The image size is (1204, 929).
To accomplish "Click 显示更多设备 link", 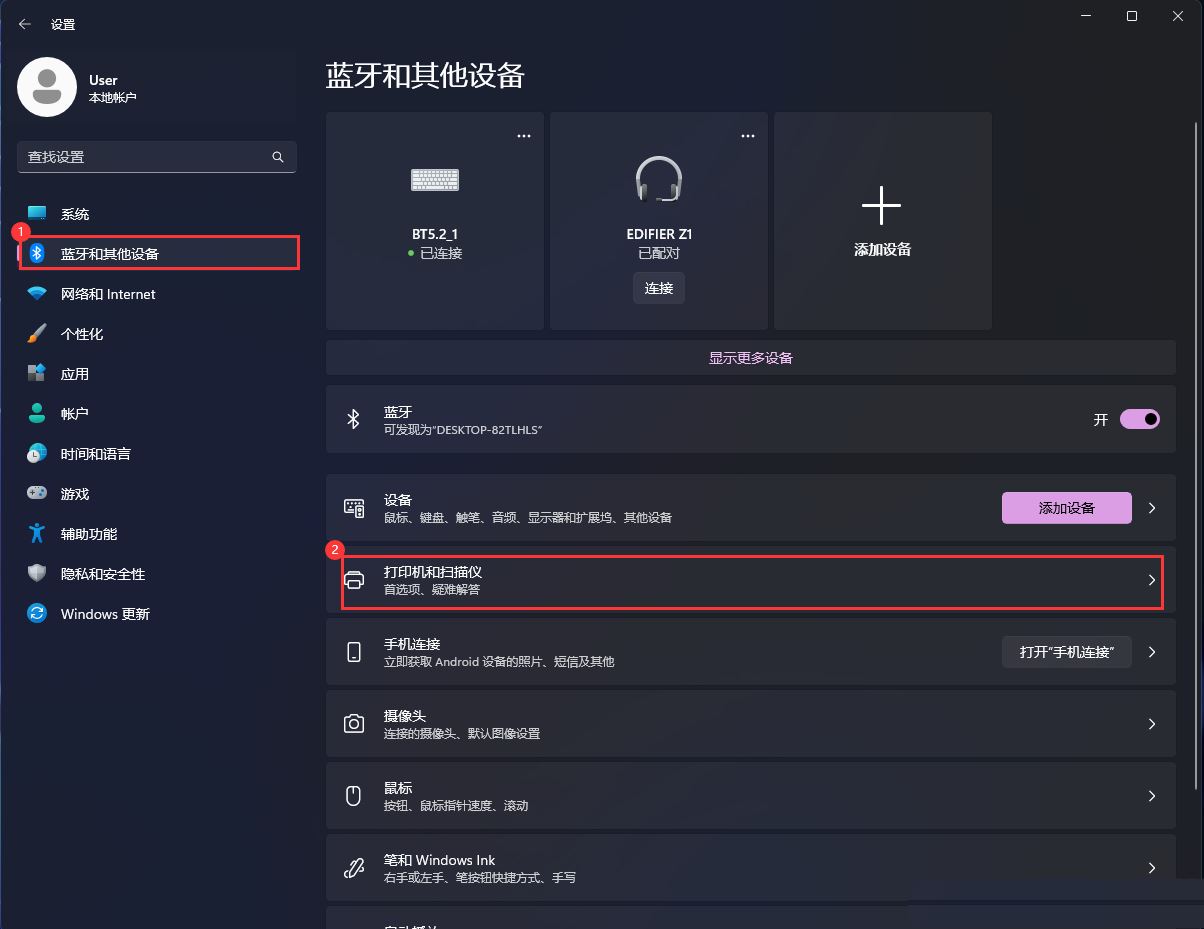I will click(x=750, y=357).
